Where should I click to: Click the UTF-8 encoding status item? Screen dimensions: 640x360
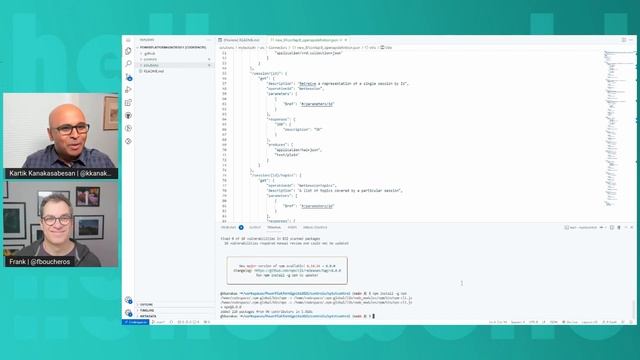tap(533, 322)
